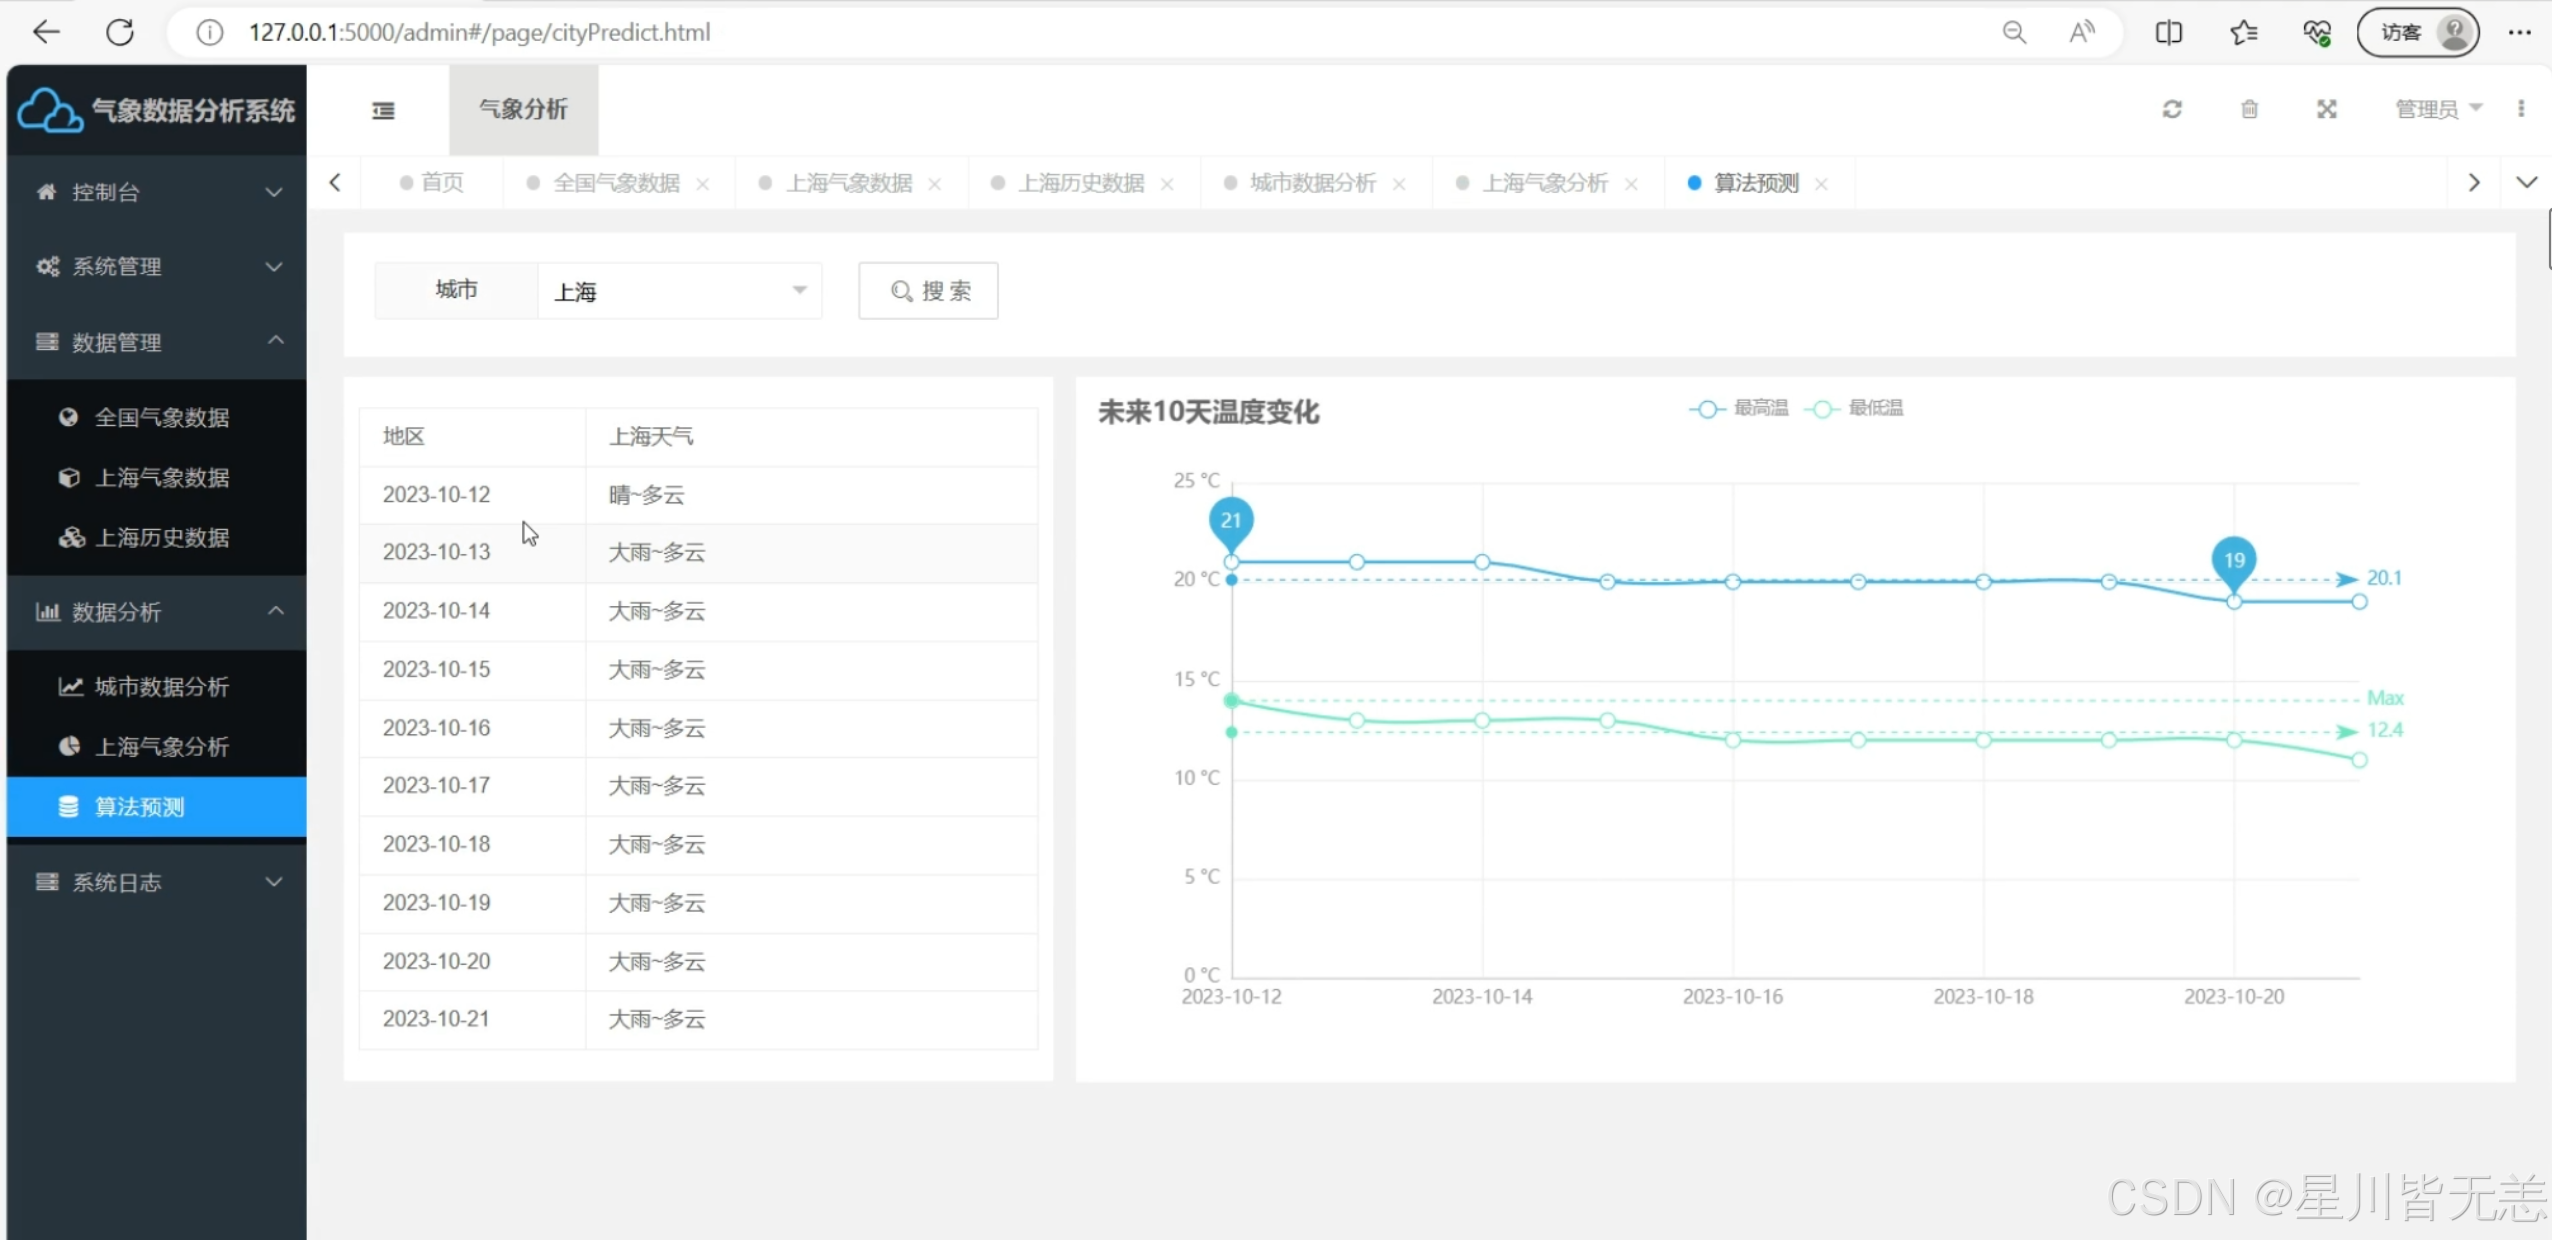Image resolution: width=2552 pixels, height=1240 pixels.
Task: Open browser favorites star icon
Action: tap(2243, 32)
